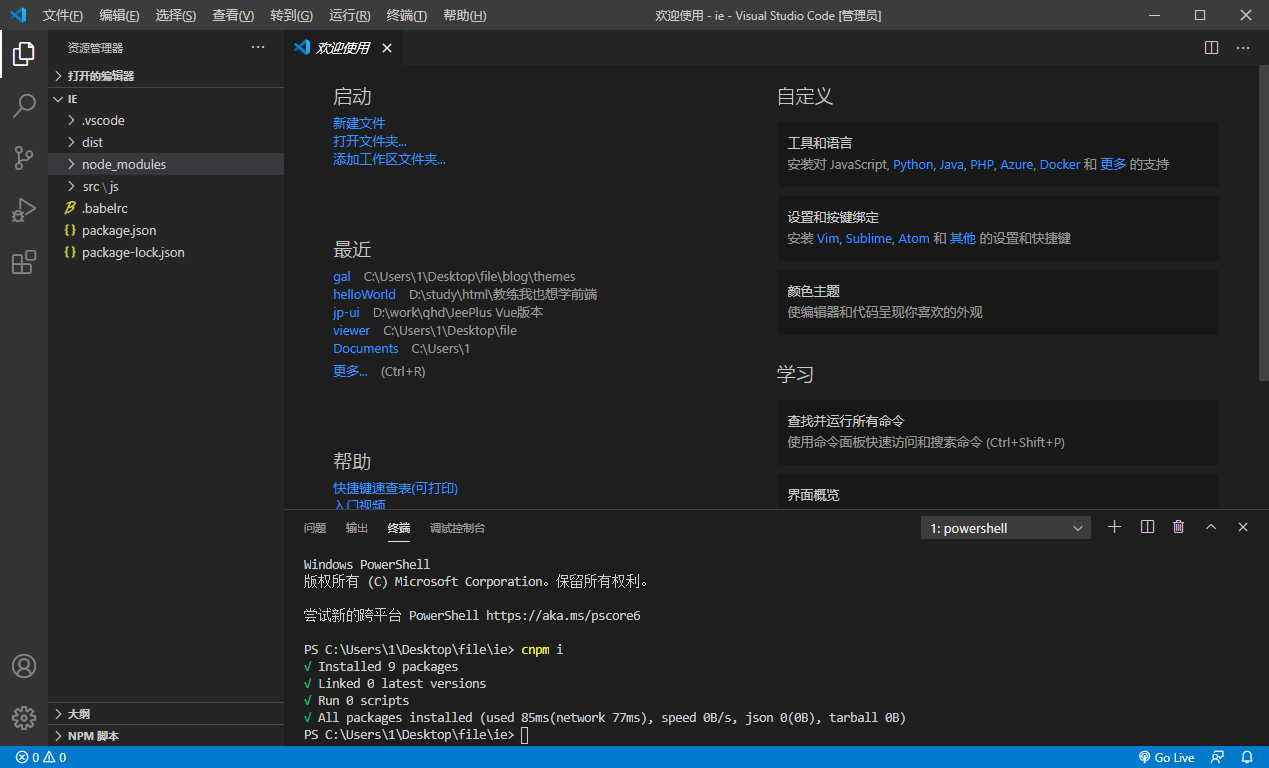Open the Extensions view
The image size is (1269, 768).
click(24, 263)
